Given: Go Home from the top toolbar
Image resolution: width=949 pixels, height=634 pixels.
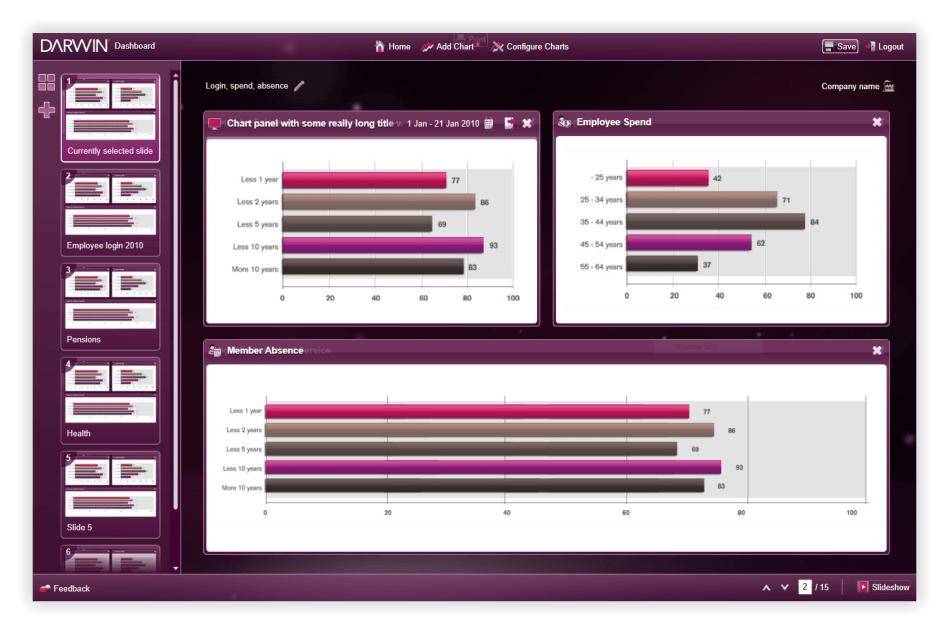Looking at the screenshot, I should (394, 46).
